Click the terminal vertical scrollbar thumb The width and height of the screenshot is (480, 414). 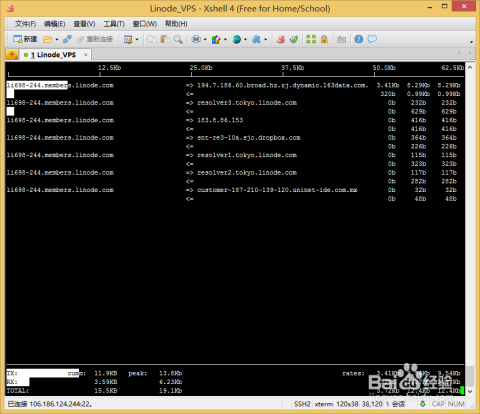[x=470, y=376]
